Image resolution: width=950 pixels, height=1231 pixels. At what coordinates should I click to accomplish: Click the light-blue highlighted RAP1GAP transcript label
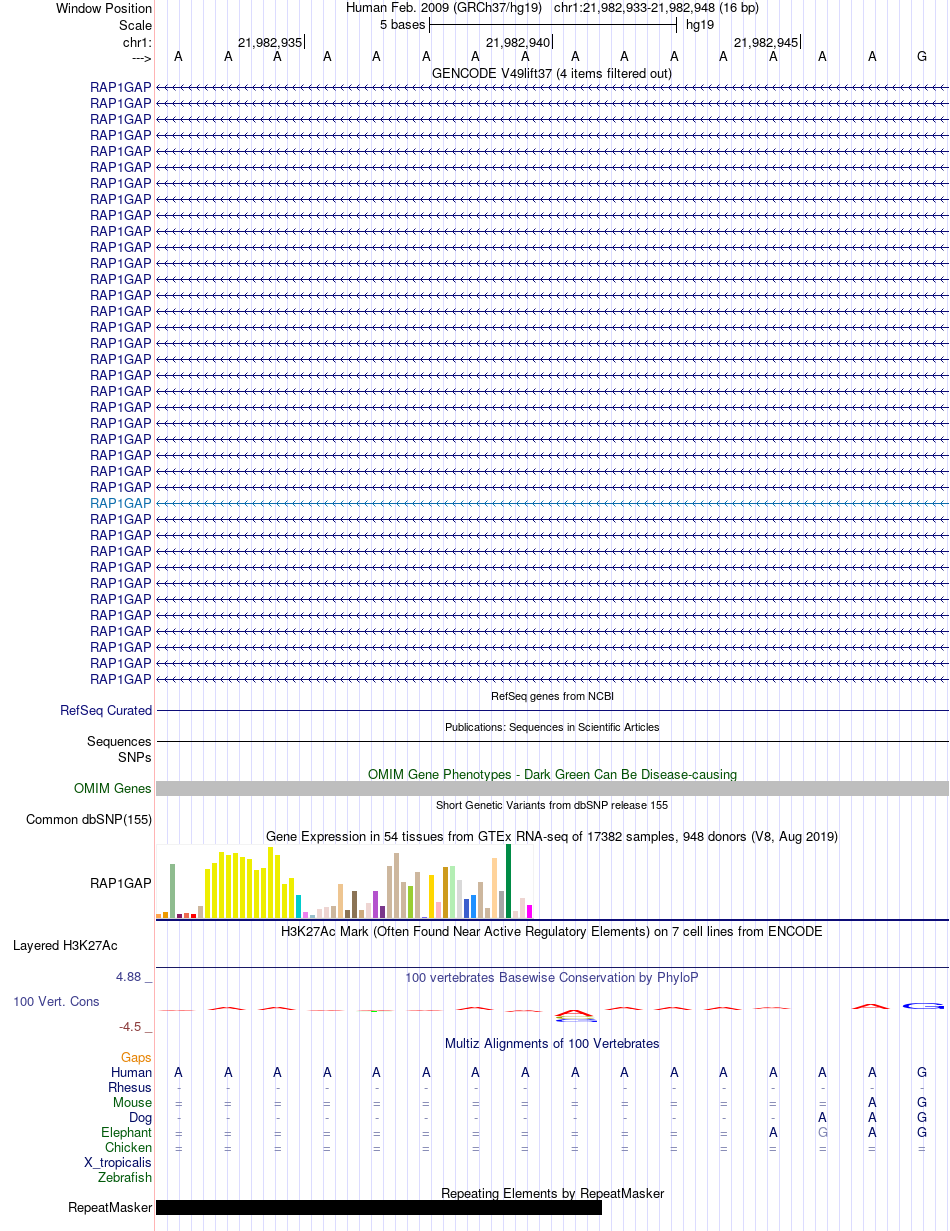[x=121, y=503]
